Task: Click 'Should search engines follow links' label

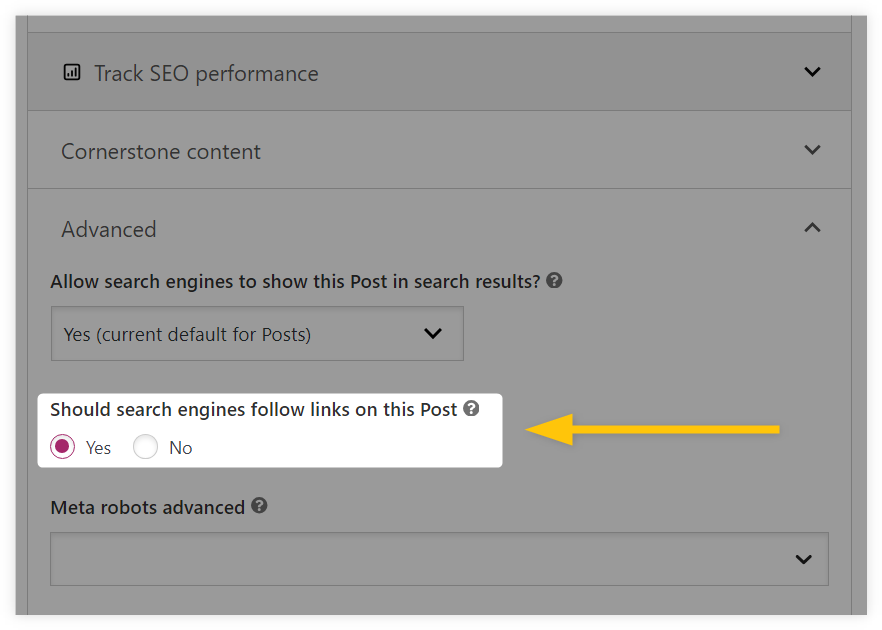Action: coord(253,410)
